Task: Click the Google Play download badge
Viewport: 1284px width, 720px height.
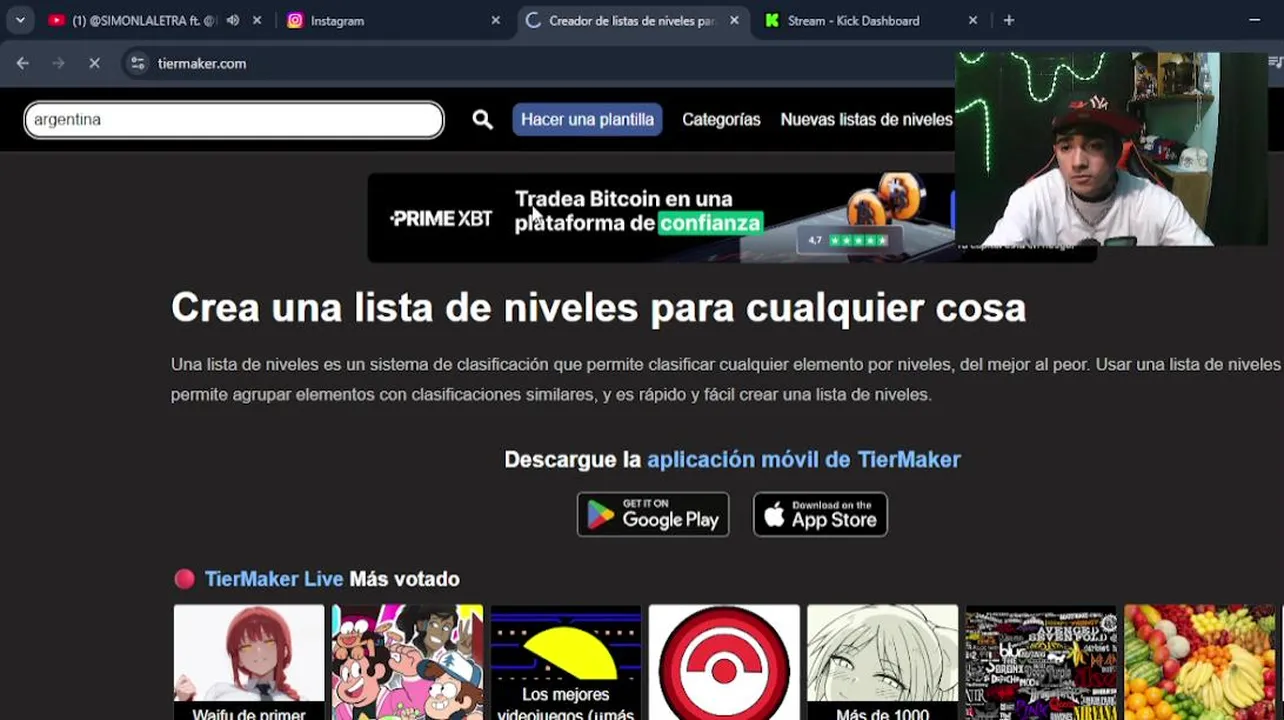Action: coord(653,514)
